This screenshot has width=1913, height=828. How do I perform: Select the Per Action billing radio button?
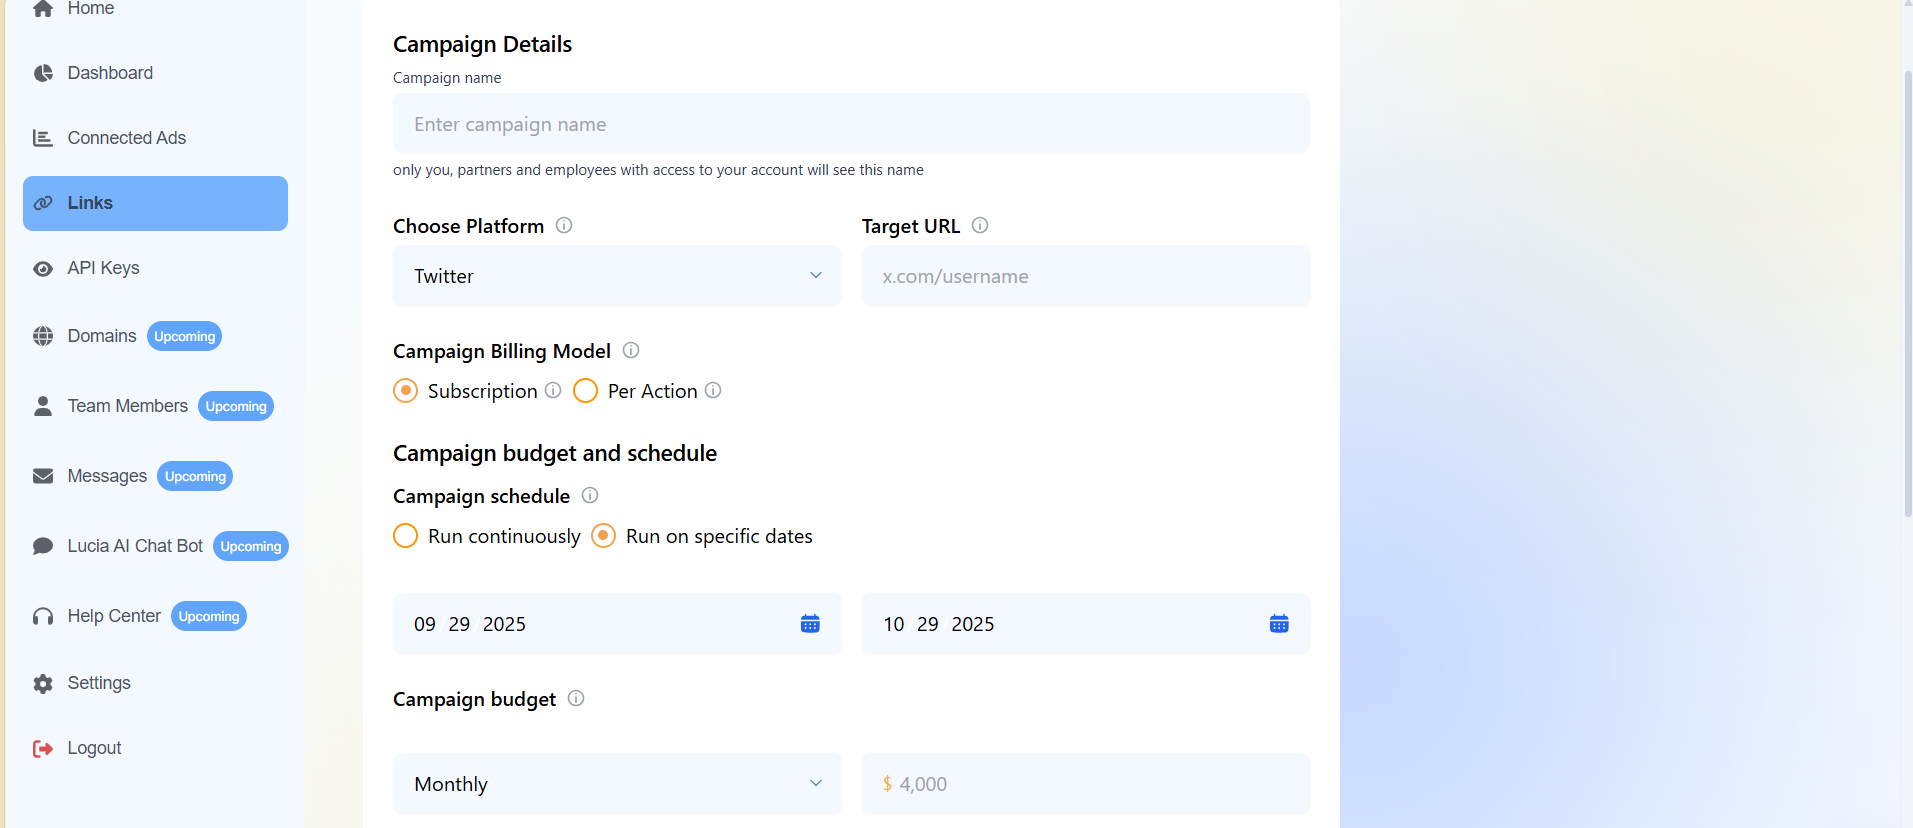point(586,391)
